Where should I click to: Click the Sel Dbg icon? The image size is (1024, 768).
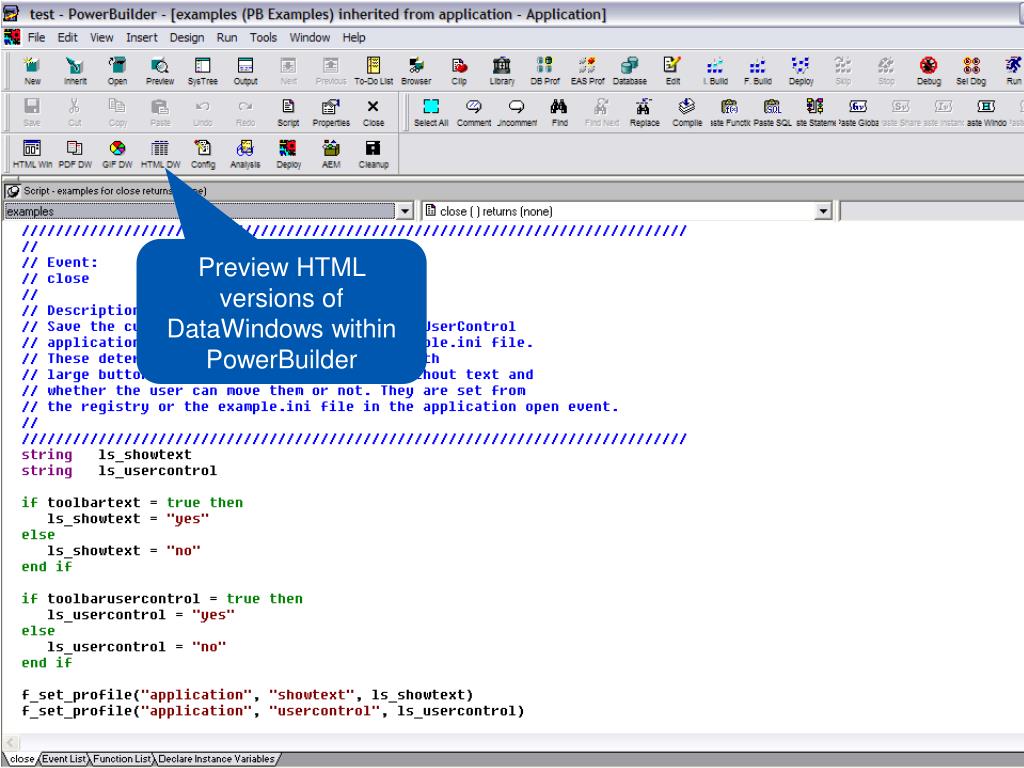pos(971,71)
